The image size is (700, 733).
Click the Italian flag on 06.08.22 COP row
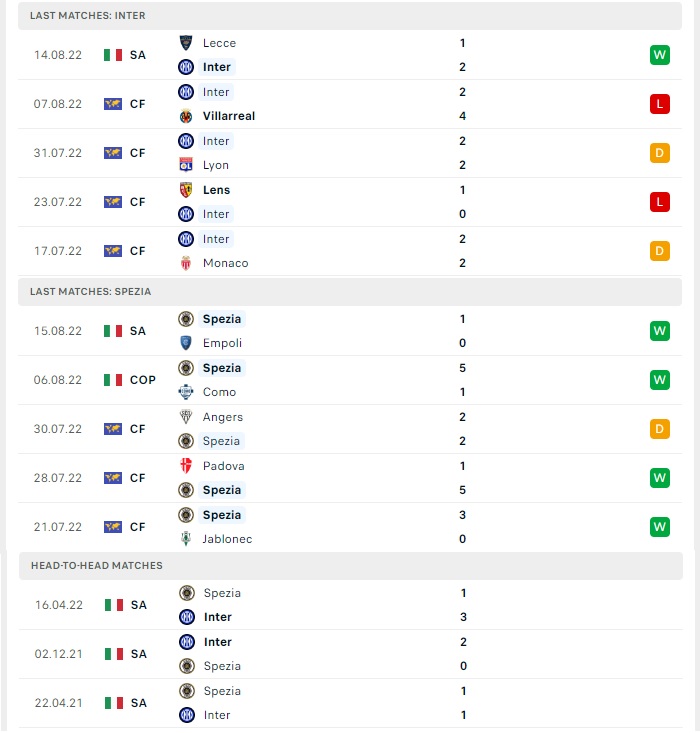tap(113, 380)
